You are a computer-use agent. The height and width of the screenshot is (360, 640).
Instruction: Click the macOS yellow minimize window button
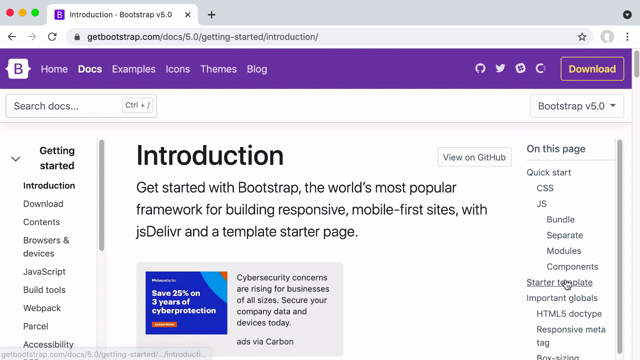[x=22, y=13]
